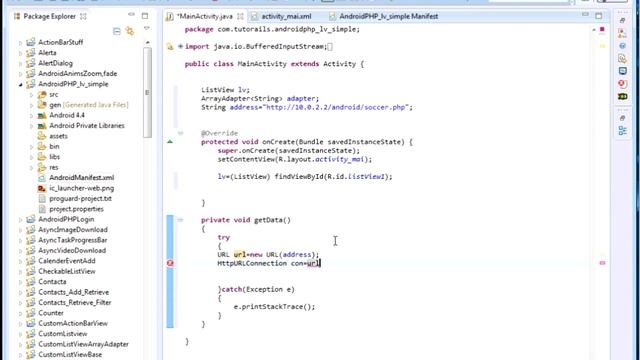Click 'URL url=new URL(address);' line
Viewport: 640px width, 360px height.
[x=268, y=255]
